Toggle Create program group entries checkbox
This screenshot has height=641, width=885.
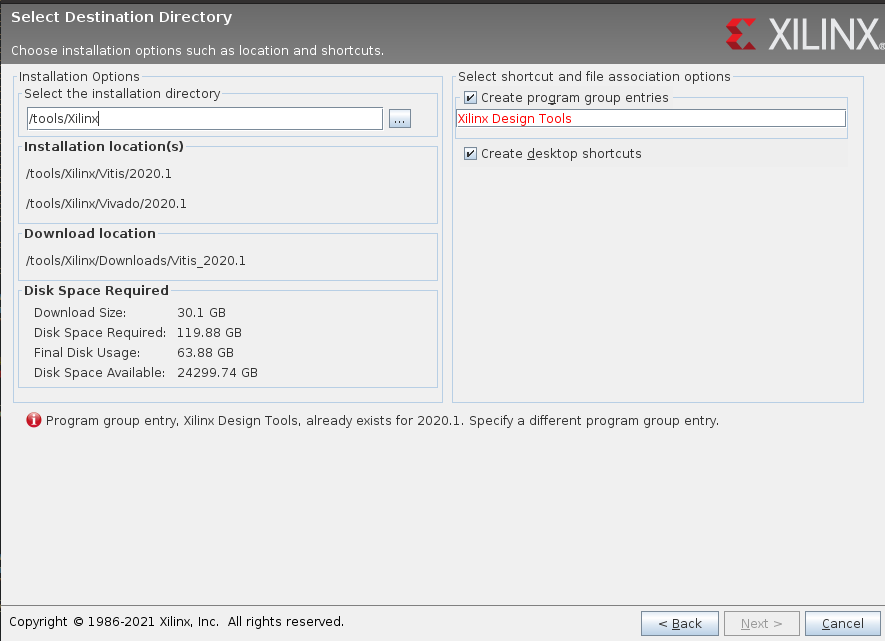(471, 98)
